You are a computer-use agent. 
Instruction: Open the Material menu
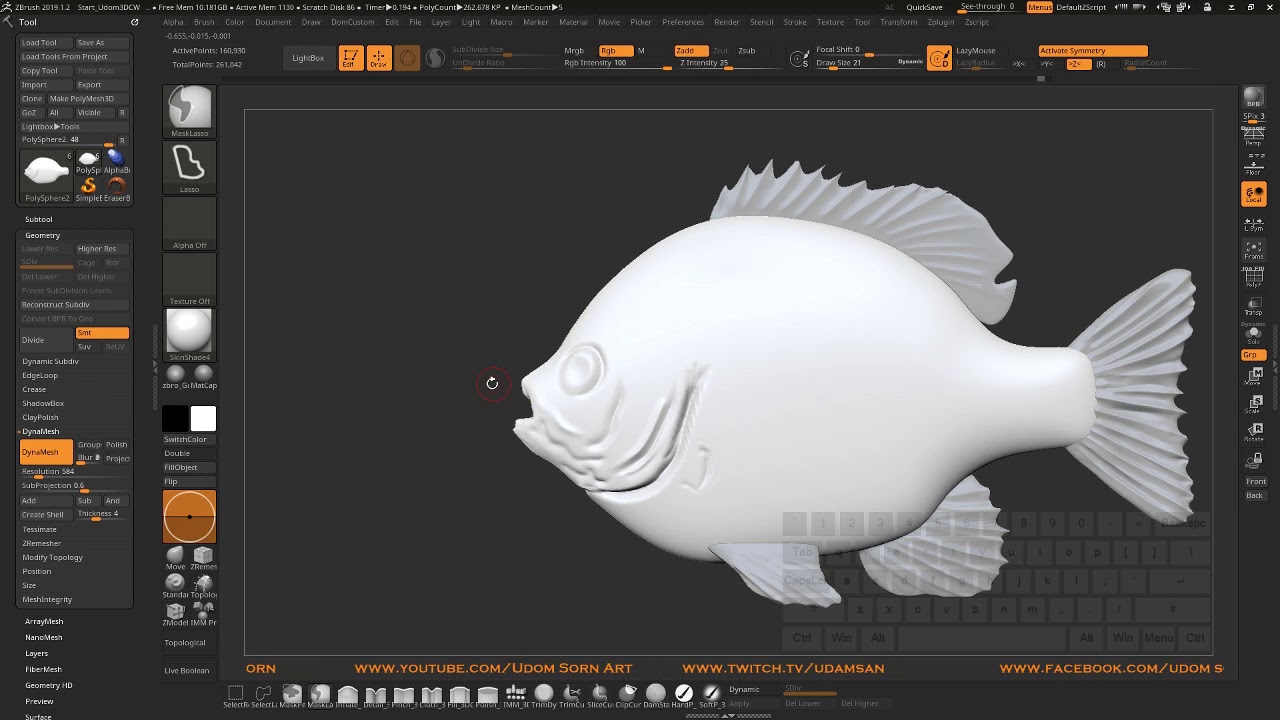point(573,22)
